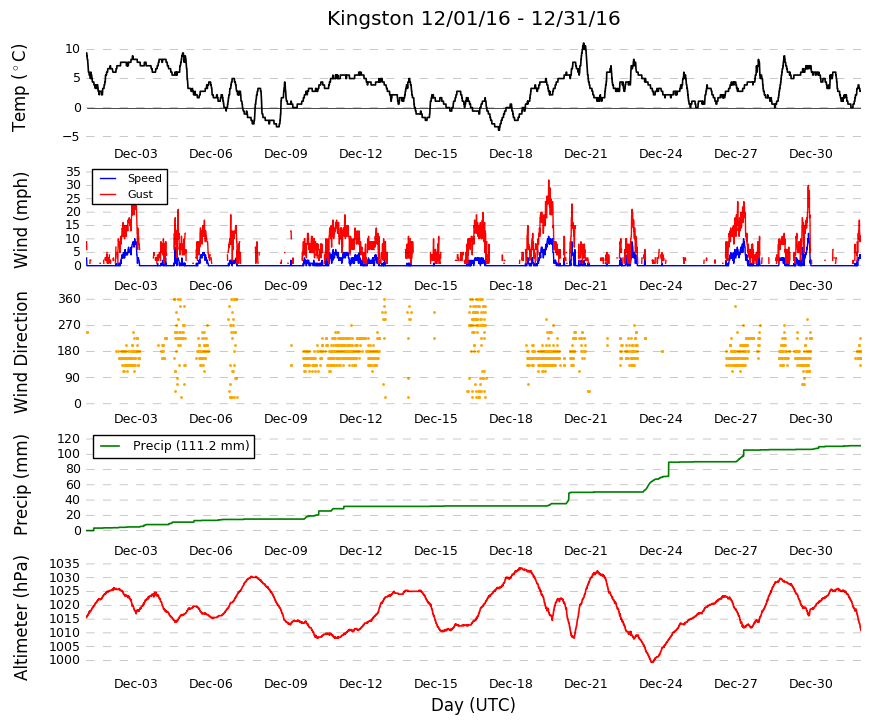
Task: Click the Day (UTC) x-axis label
Action: (x=473, y=705)
